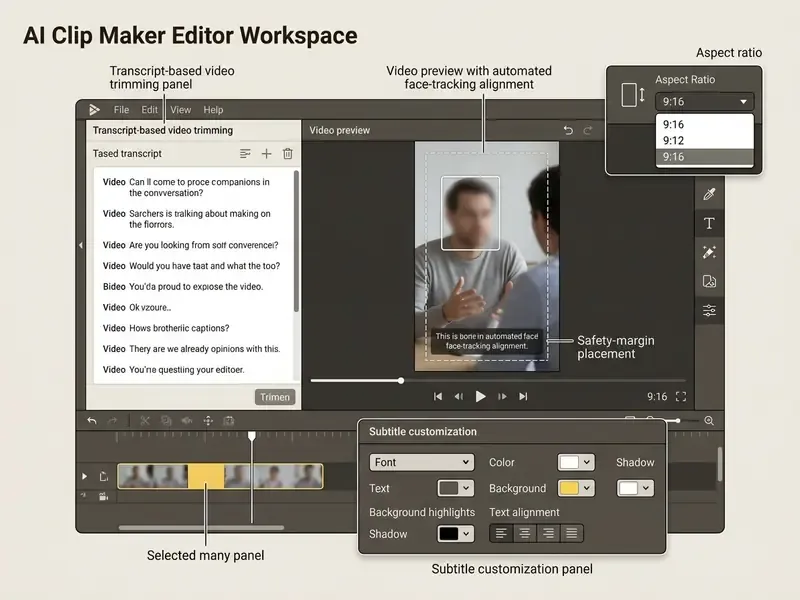Open the black Shadow color dropdown
800x600 pixels.
pyautogui.click(x=456, y=534)
